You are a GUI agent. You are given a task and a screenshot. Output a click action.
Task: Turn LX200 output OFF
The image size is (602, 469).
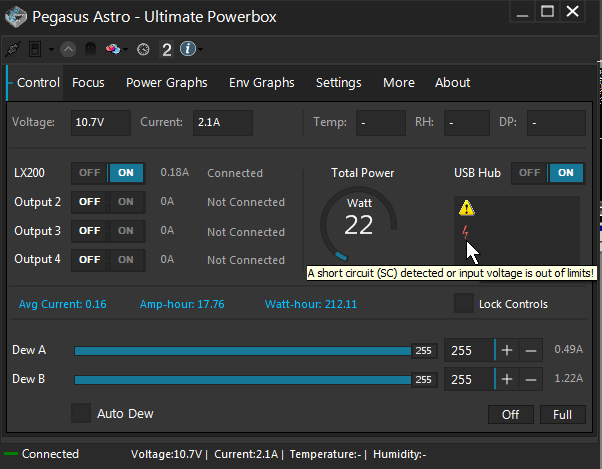click(90, 173)
